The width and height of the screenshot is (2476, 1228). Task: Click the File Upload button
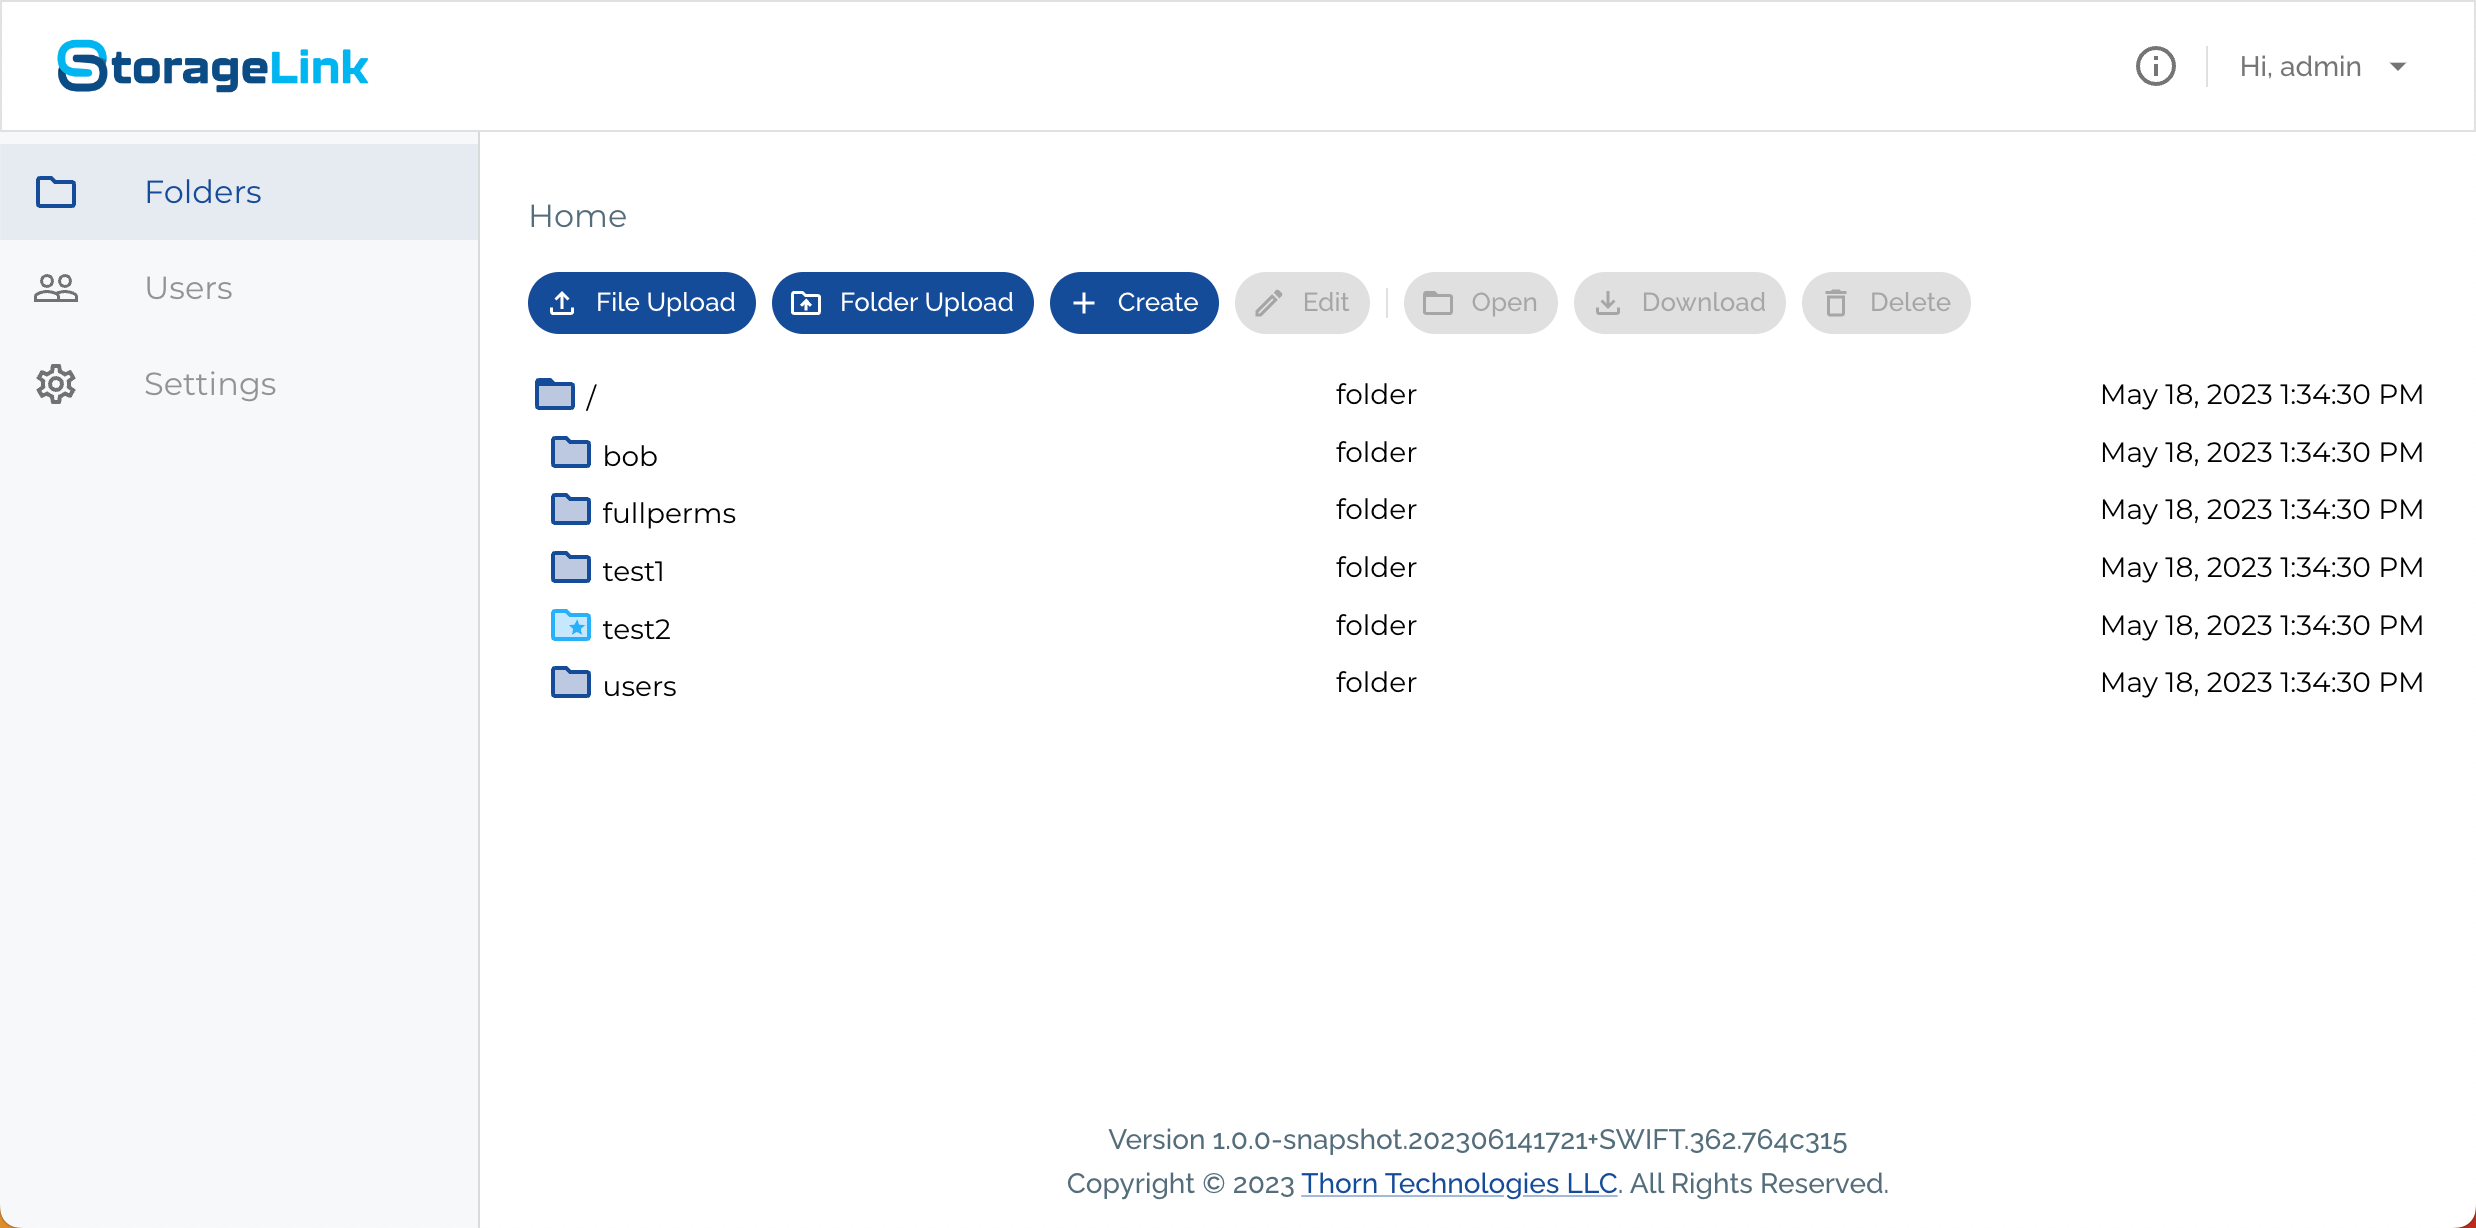[x=642, y=303]
